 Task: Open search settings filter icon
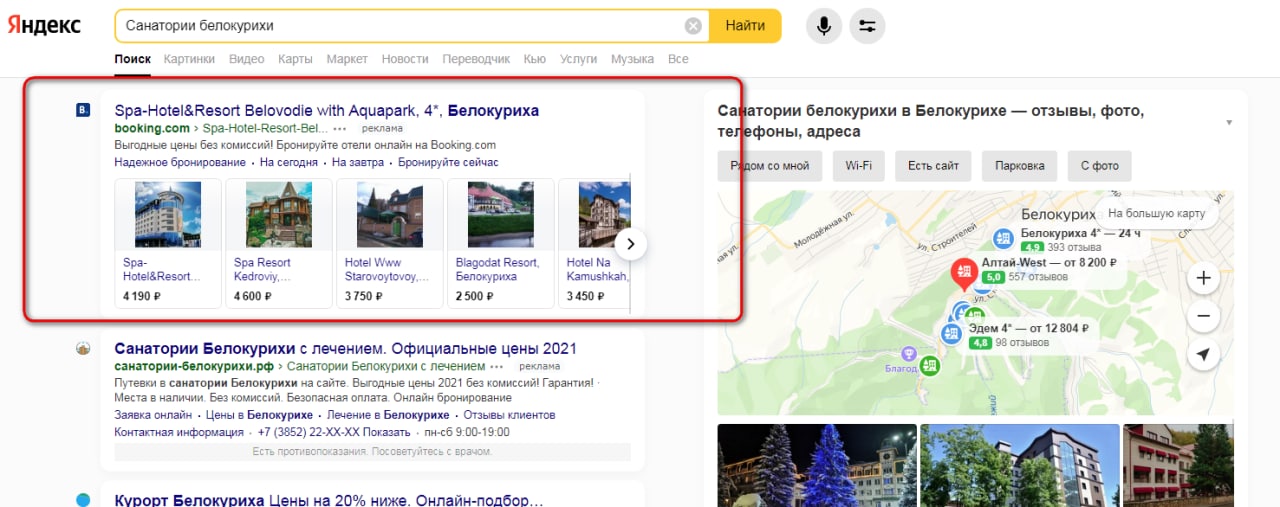click(x=867, y=25)
